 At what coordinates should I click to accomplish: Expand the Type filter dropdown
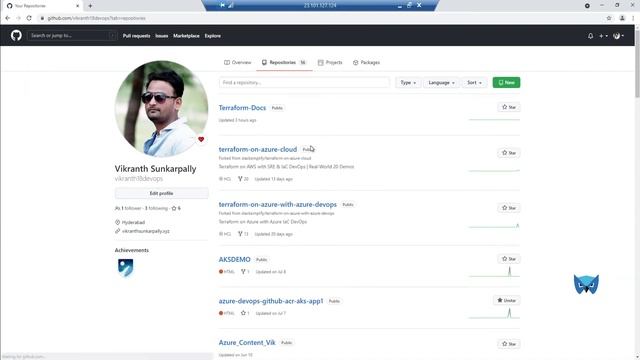pos(408,82)
